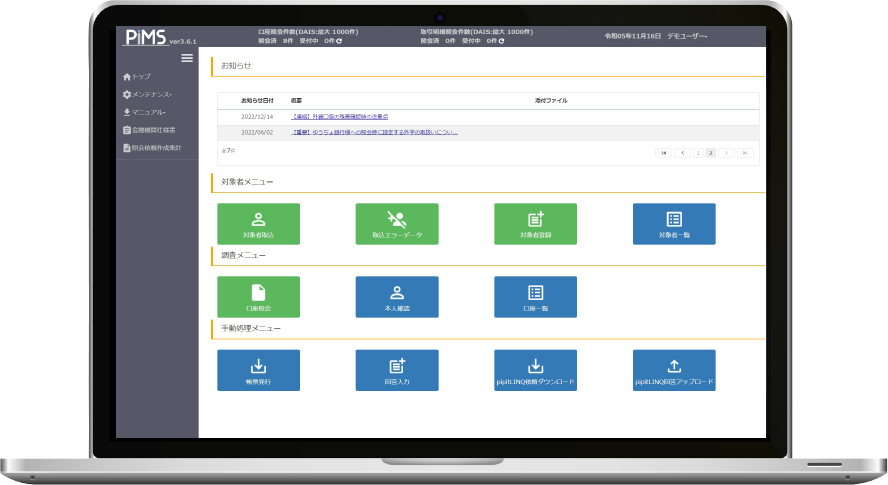Viewport: 888px width, 485px height.
Task: Open the 対象者取込 green tile
Action: click(258, 224)
